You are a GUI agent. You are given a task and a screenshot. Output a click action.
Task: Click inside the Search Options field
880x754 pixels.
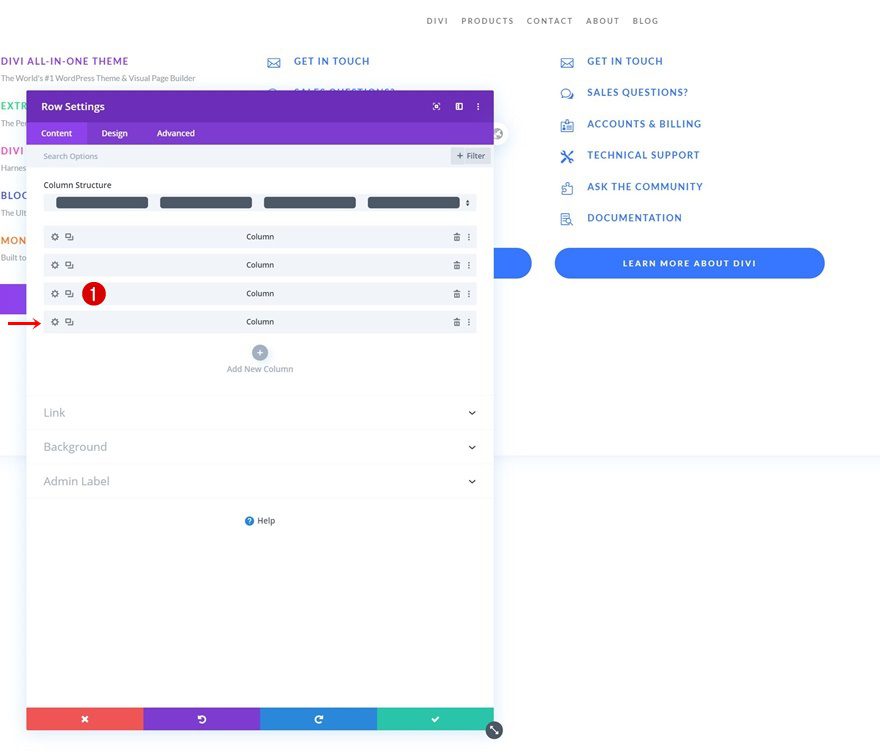point(150,155)
